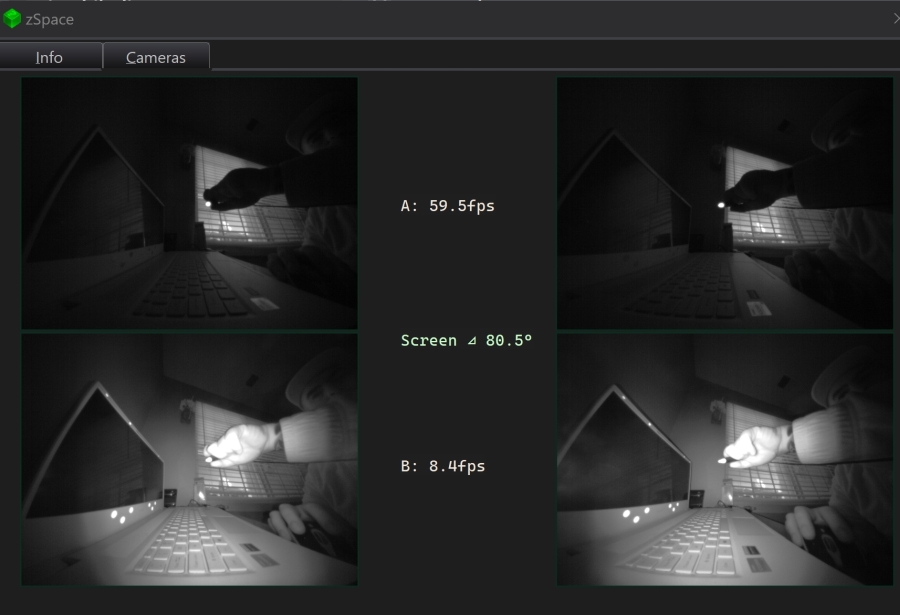Click the empty tab bar background
Screen dimensions: 900x615
500,57
